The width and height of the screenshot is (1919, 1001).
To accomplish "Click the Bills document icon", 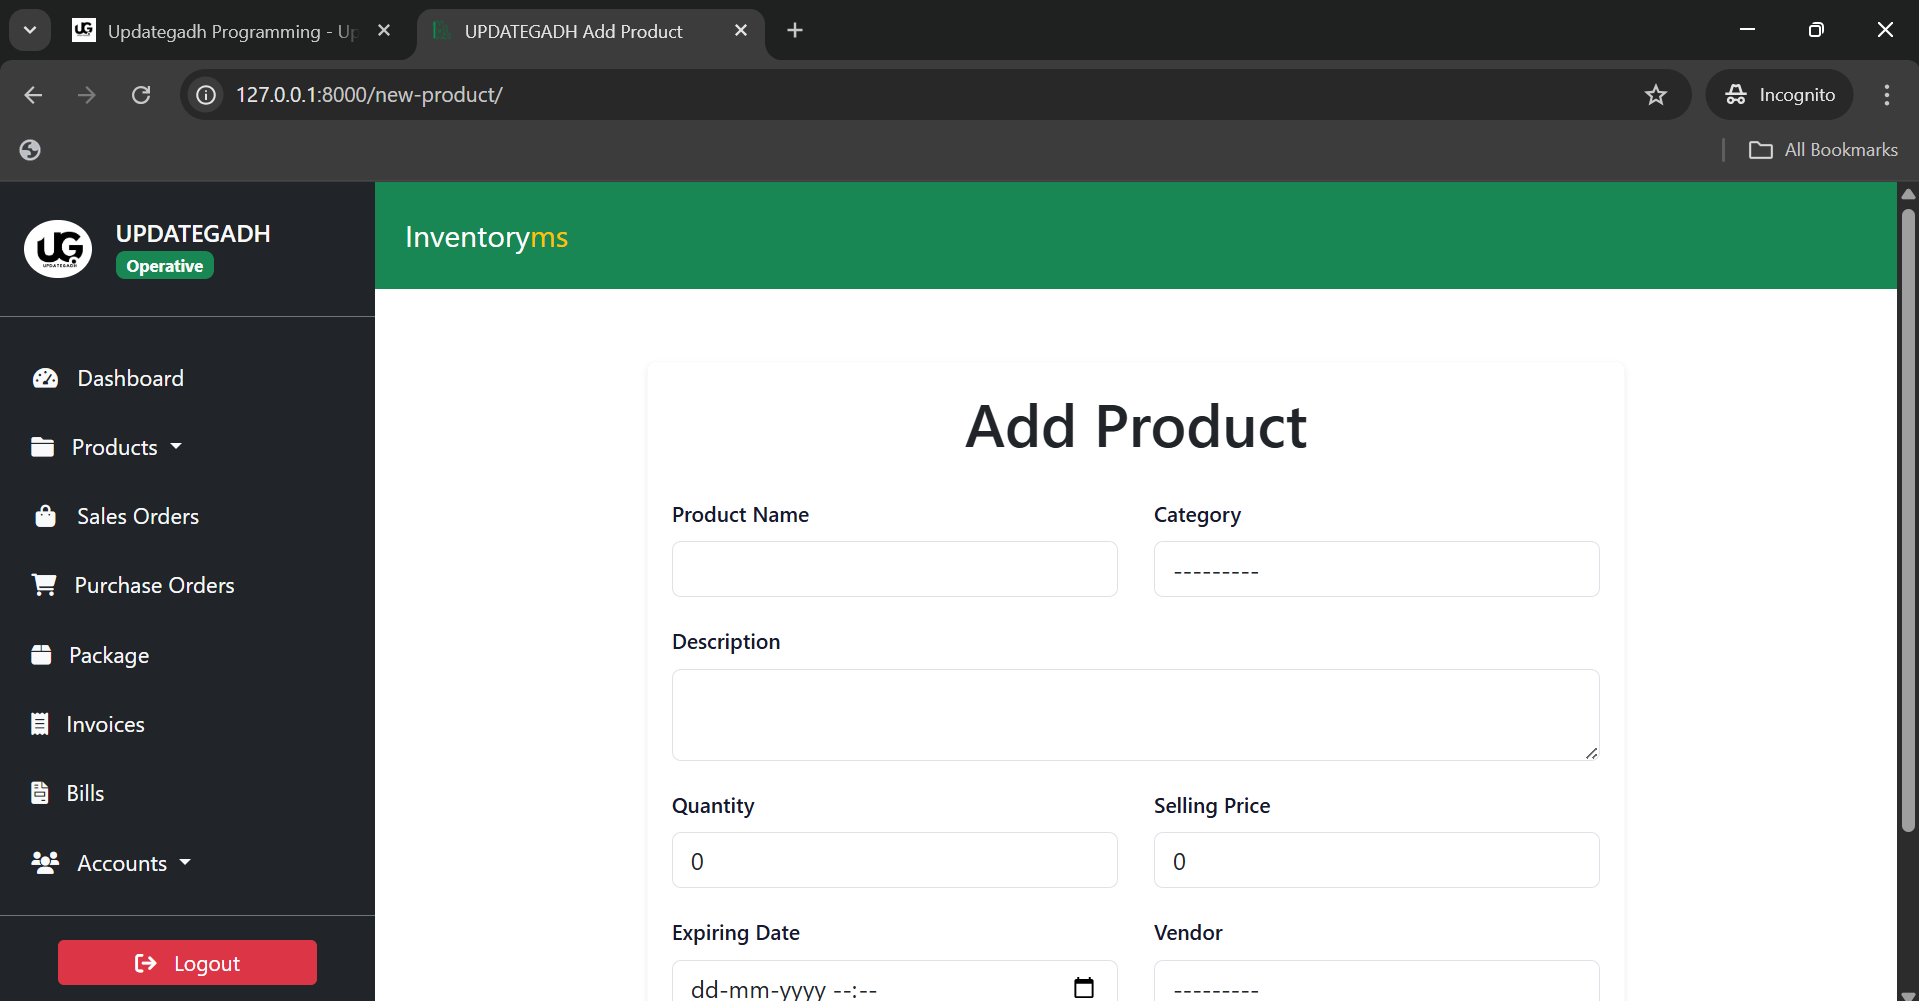I will [40, 793].
